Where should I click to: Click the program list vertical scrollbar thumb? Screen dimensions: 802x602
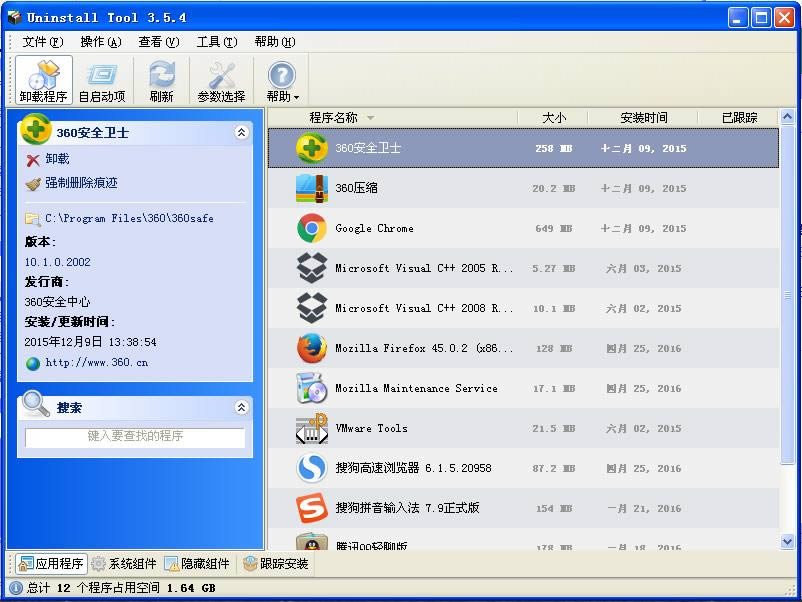point(787,295)
